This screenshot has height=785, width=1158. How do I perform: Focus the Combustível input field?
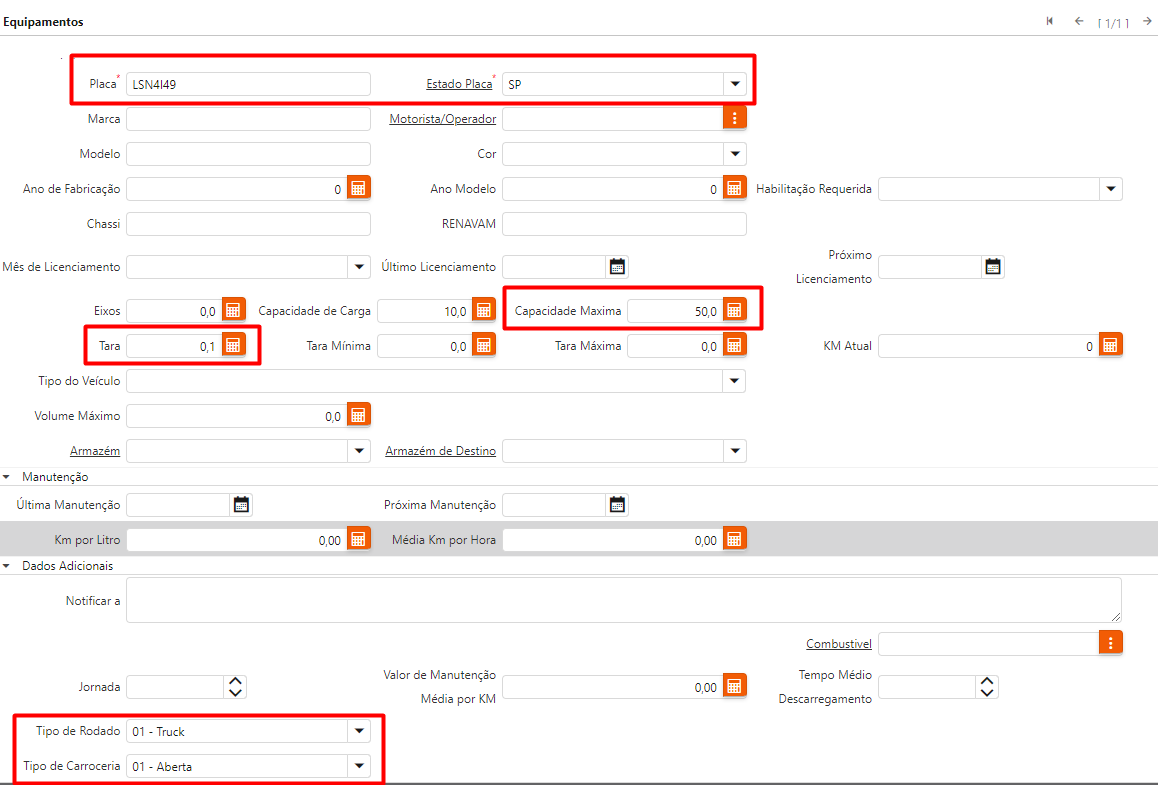click(x=988, y=643)
